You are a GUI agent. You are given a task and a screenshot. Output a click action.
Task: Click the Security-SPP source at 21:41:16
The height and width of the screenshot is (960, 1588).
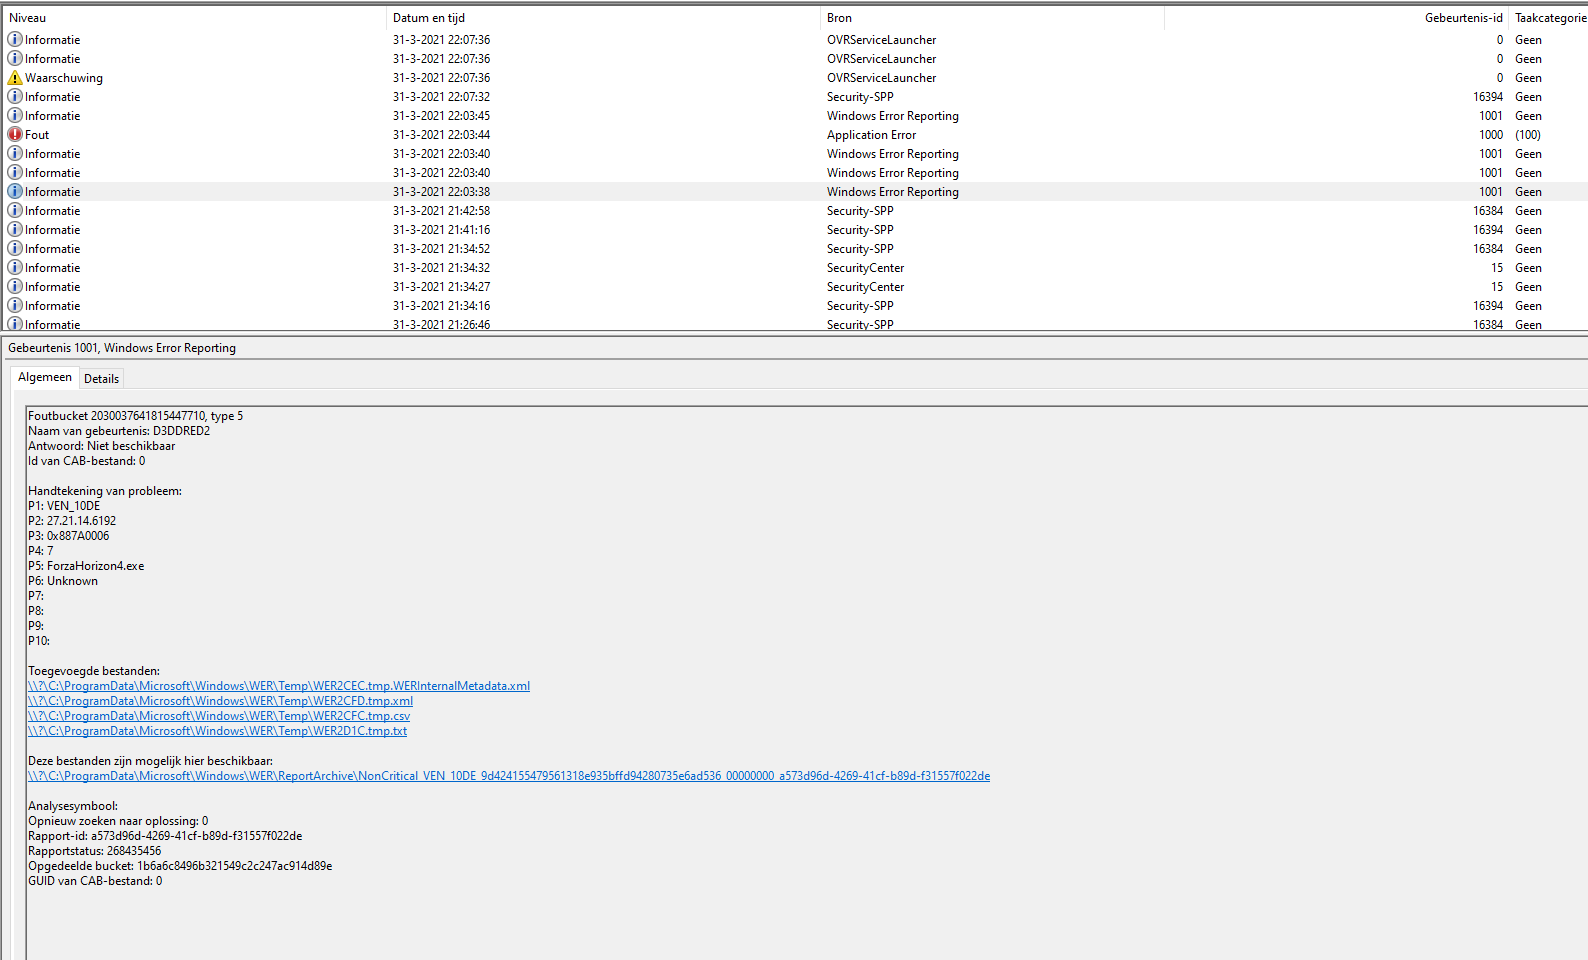tap(860, 230)
